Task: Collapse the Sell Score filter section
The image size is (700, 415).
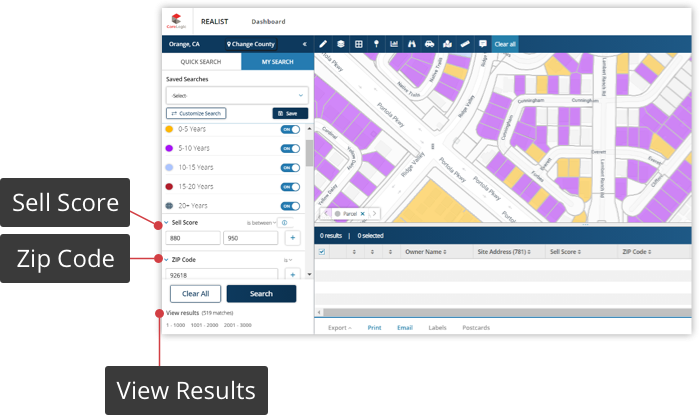Action: (166, 222)
